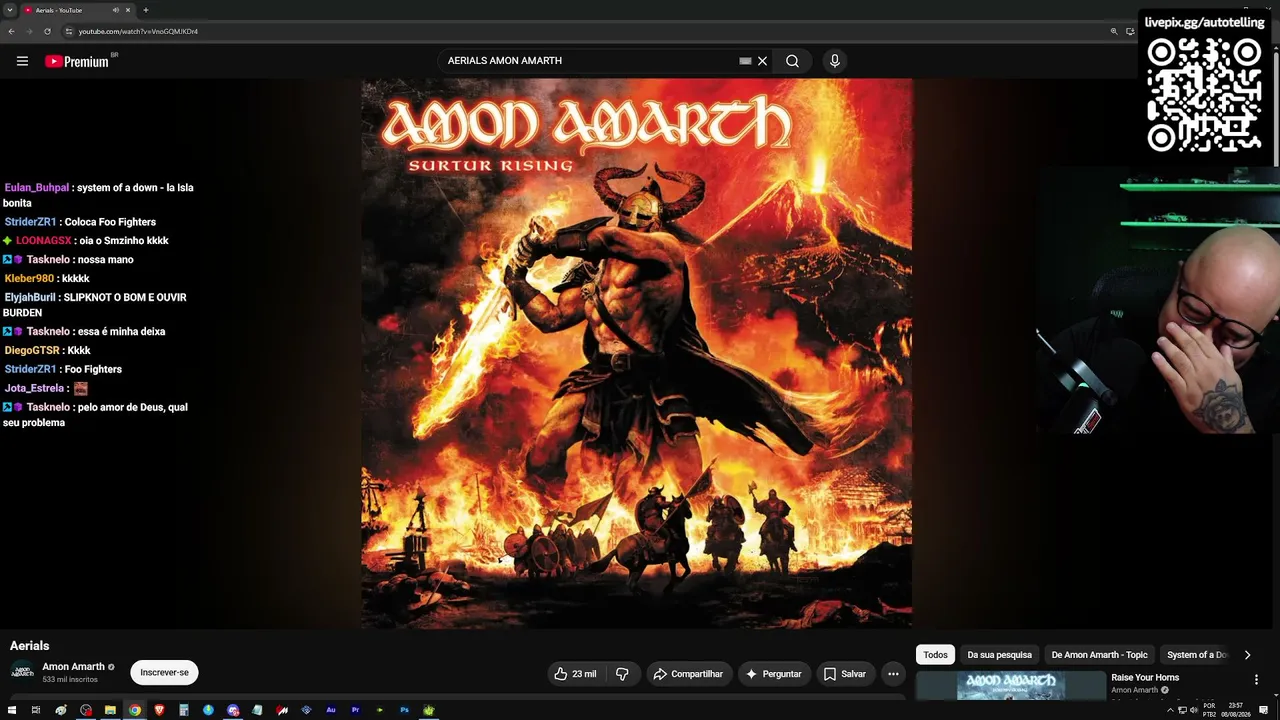Share the video with Compartilhar
Viewport: 1280px width, 720px height.
click(688, 674)
